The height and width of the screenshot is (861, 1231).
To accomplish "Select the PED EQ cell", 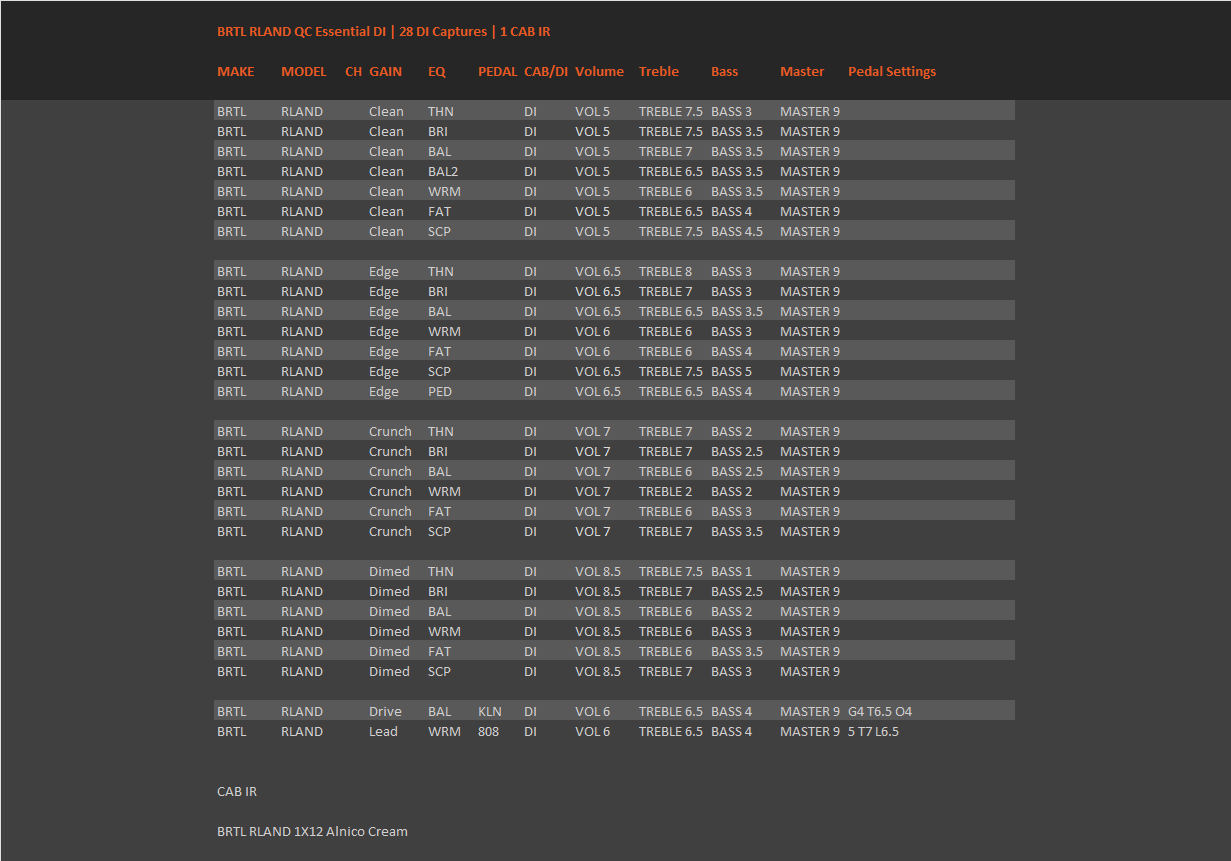I will [440, 391].
